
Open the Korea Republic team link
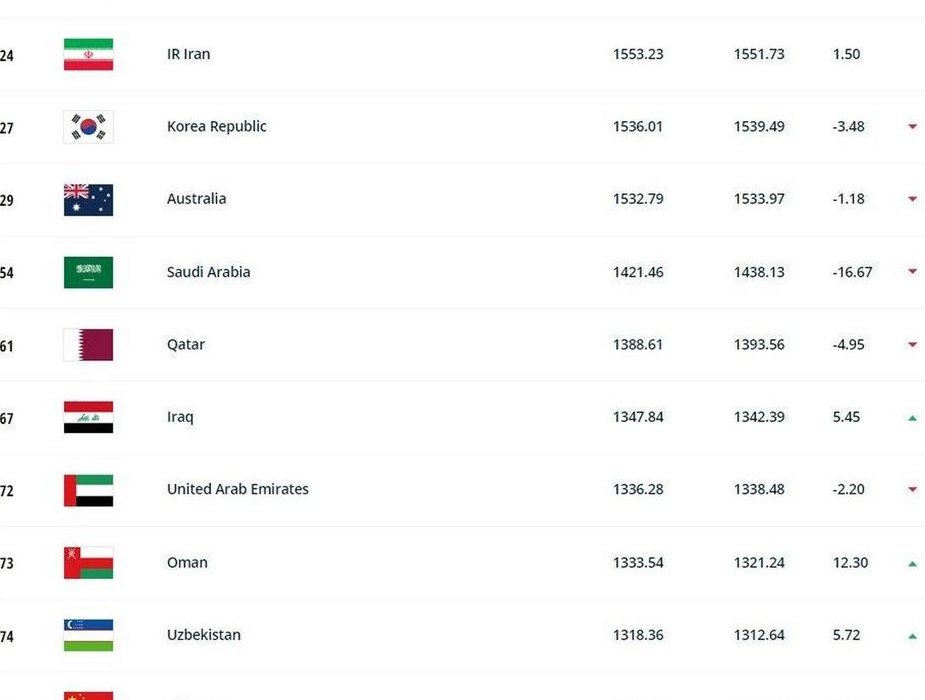pyautogui.click(x=217, y=127)
